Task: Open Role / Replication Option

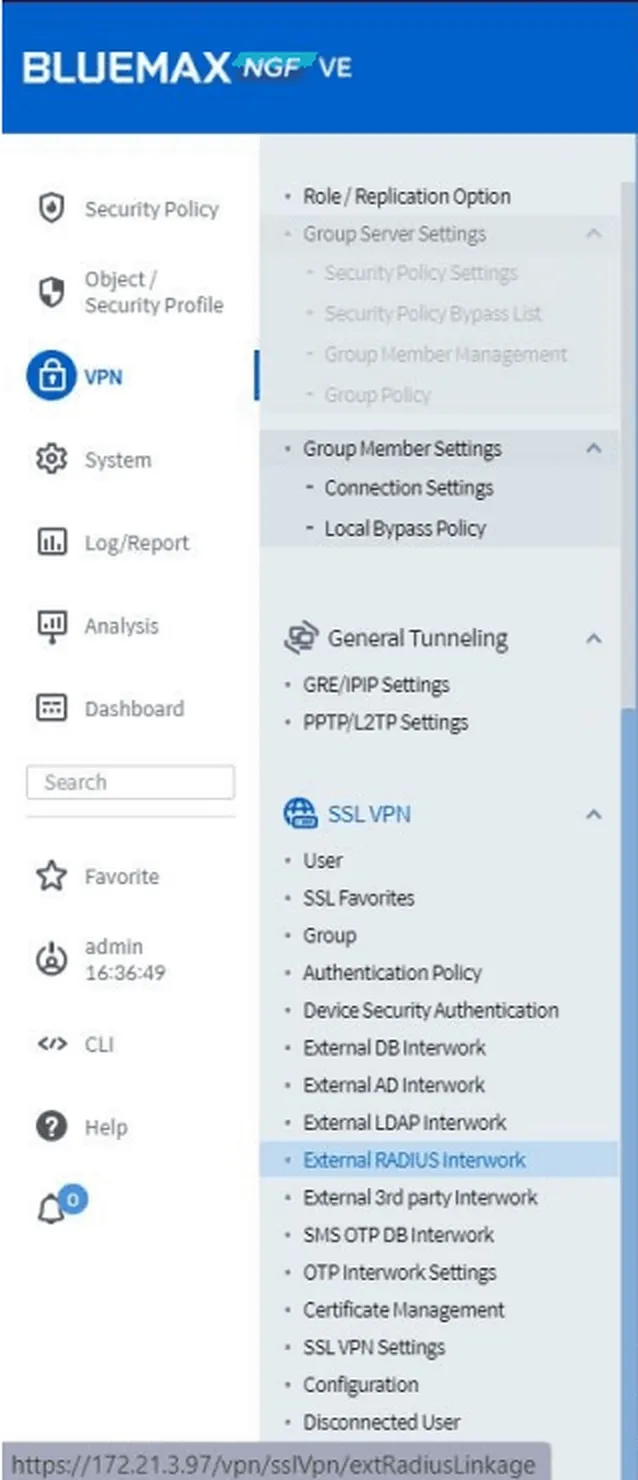Action: click(x=407, y=196)
